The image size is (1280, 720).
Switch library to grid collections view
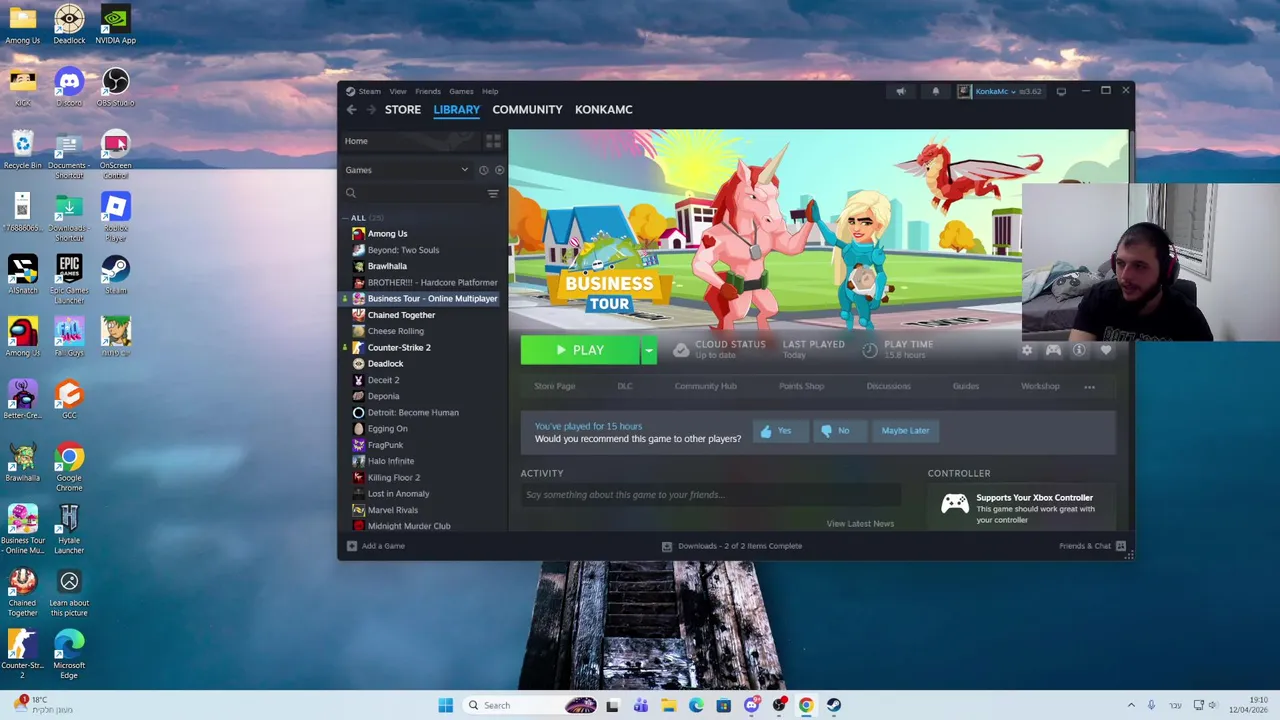pyautogui.click(x=493, y=141)
